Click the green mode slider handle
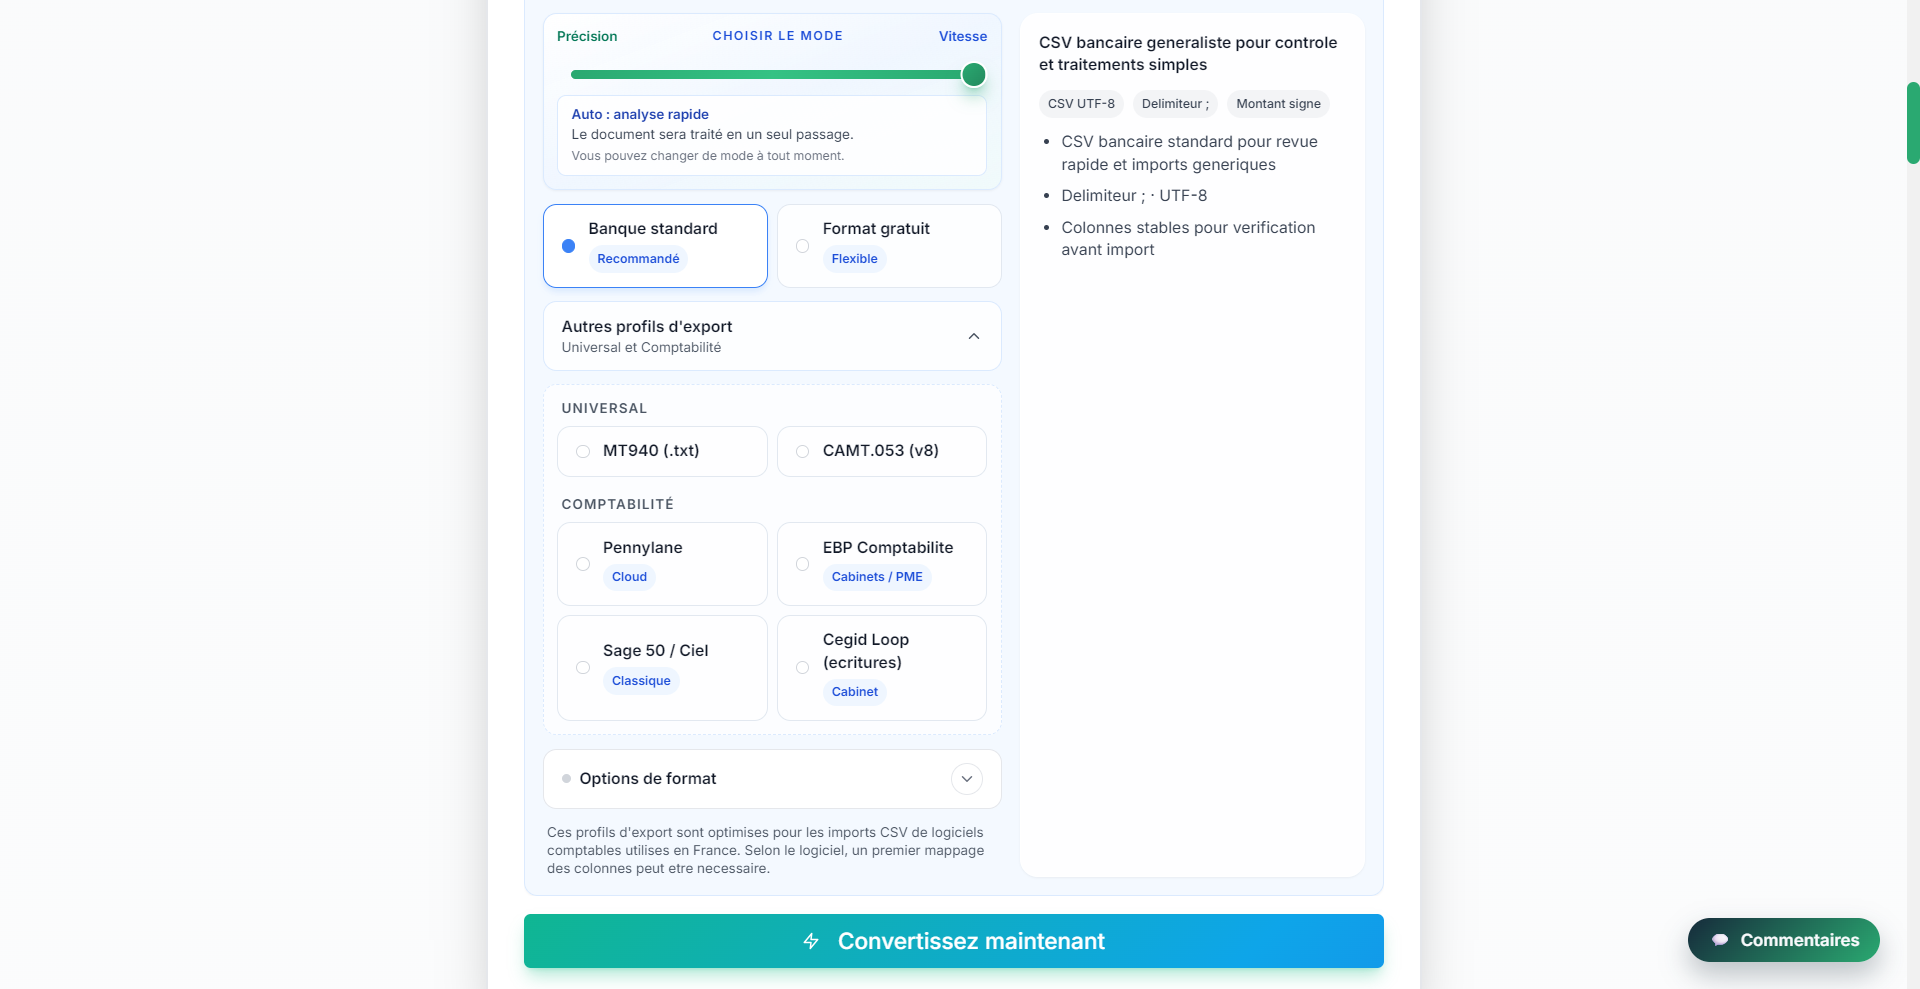The height and width of the screenshot is (989, 1920). click(x=974, y=75)
